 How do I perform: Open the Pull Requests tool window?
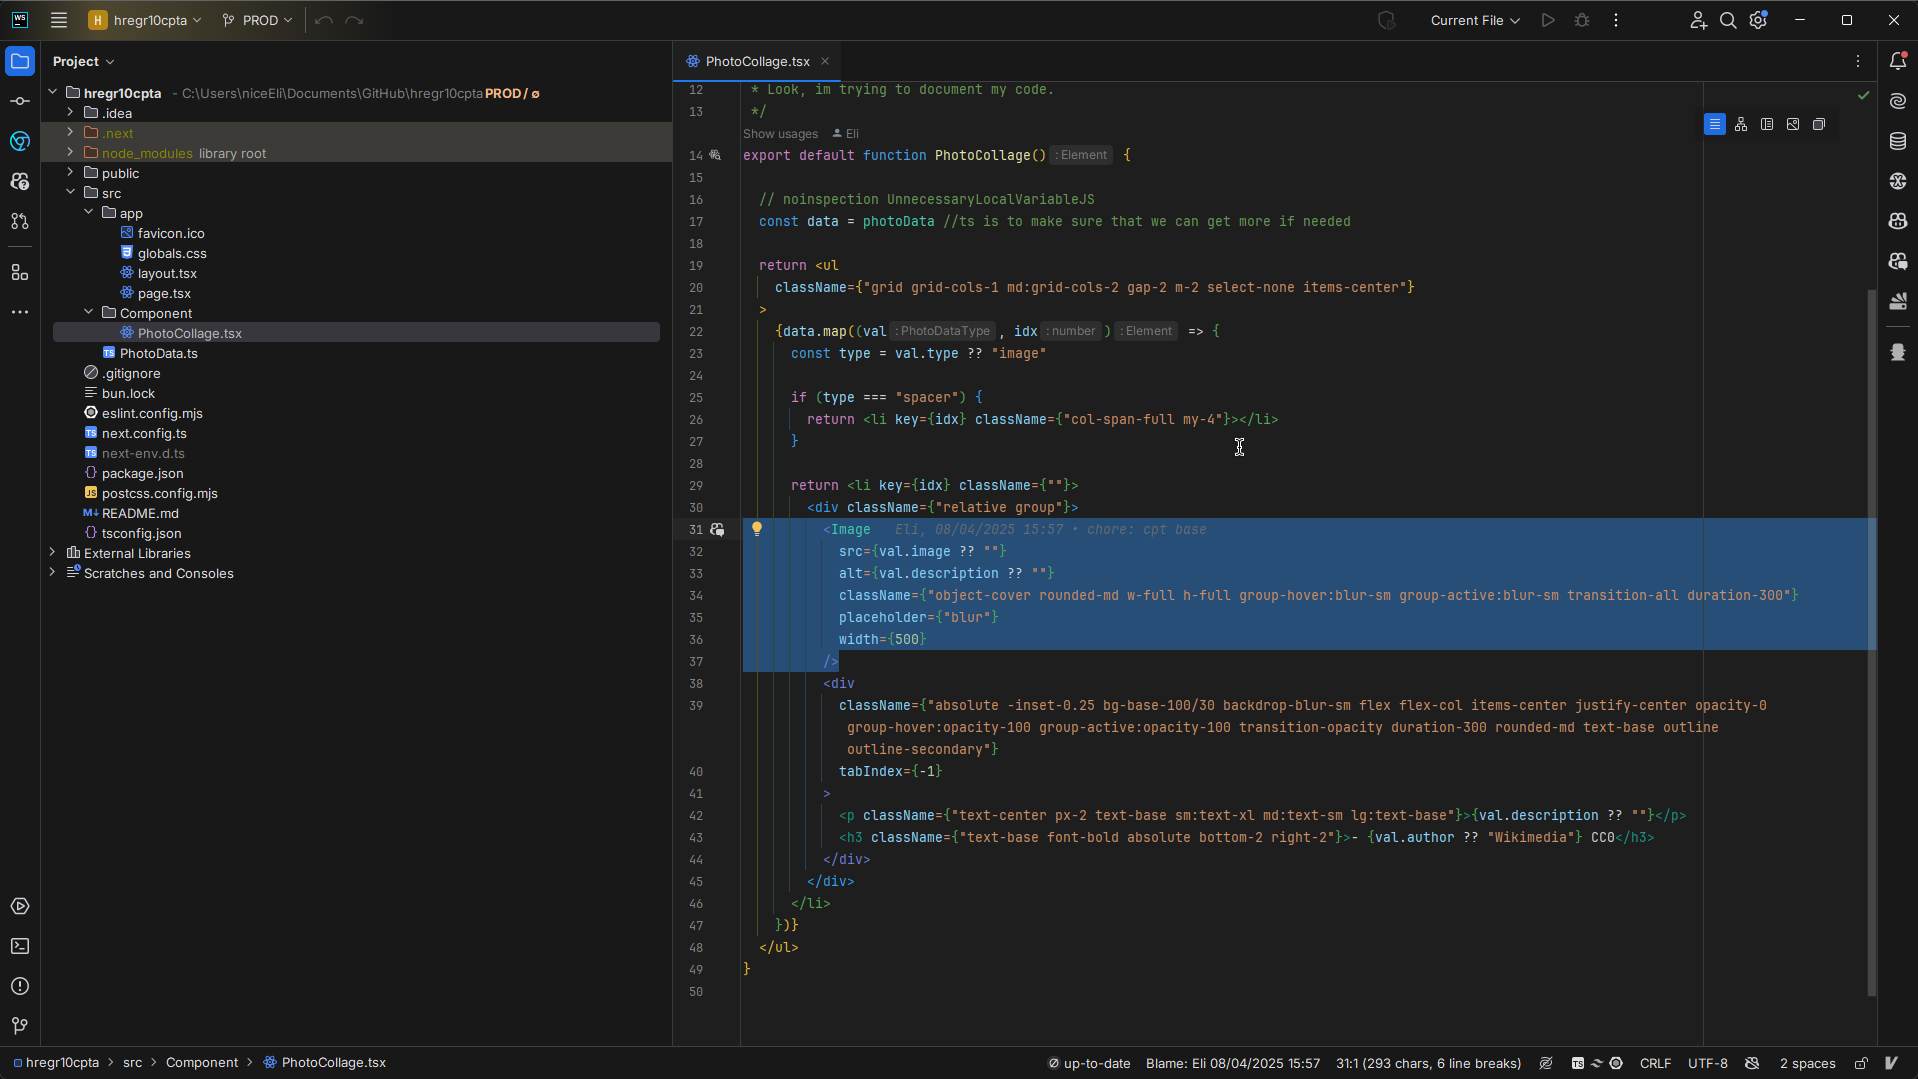coord(20,221)
